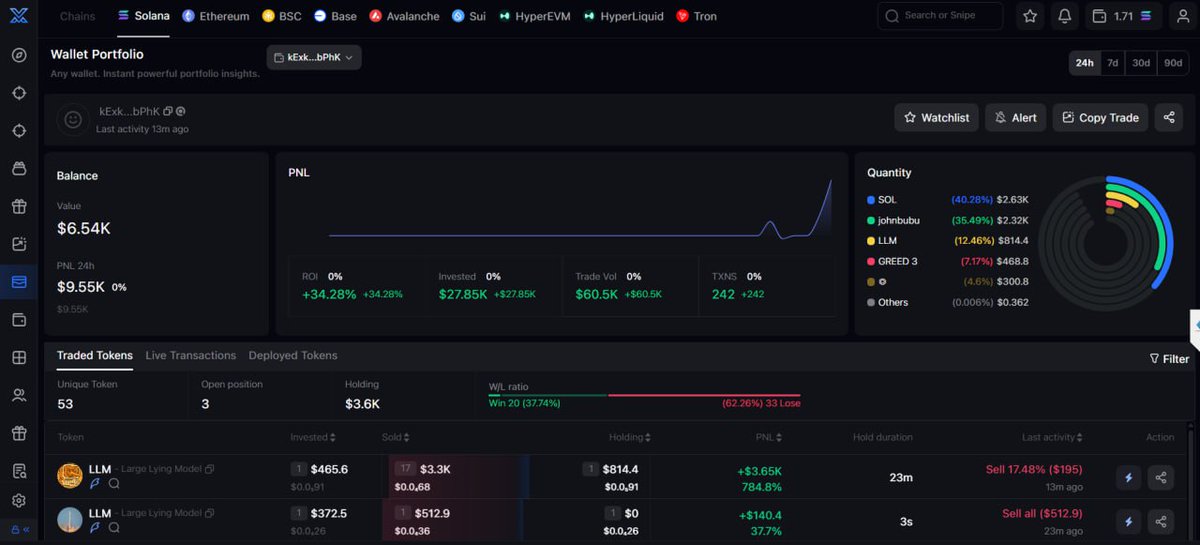Open the user profile icon at top right
This screenshot has width=1200, height=545.
point(1183,16)
